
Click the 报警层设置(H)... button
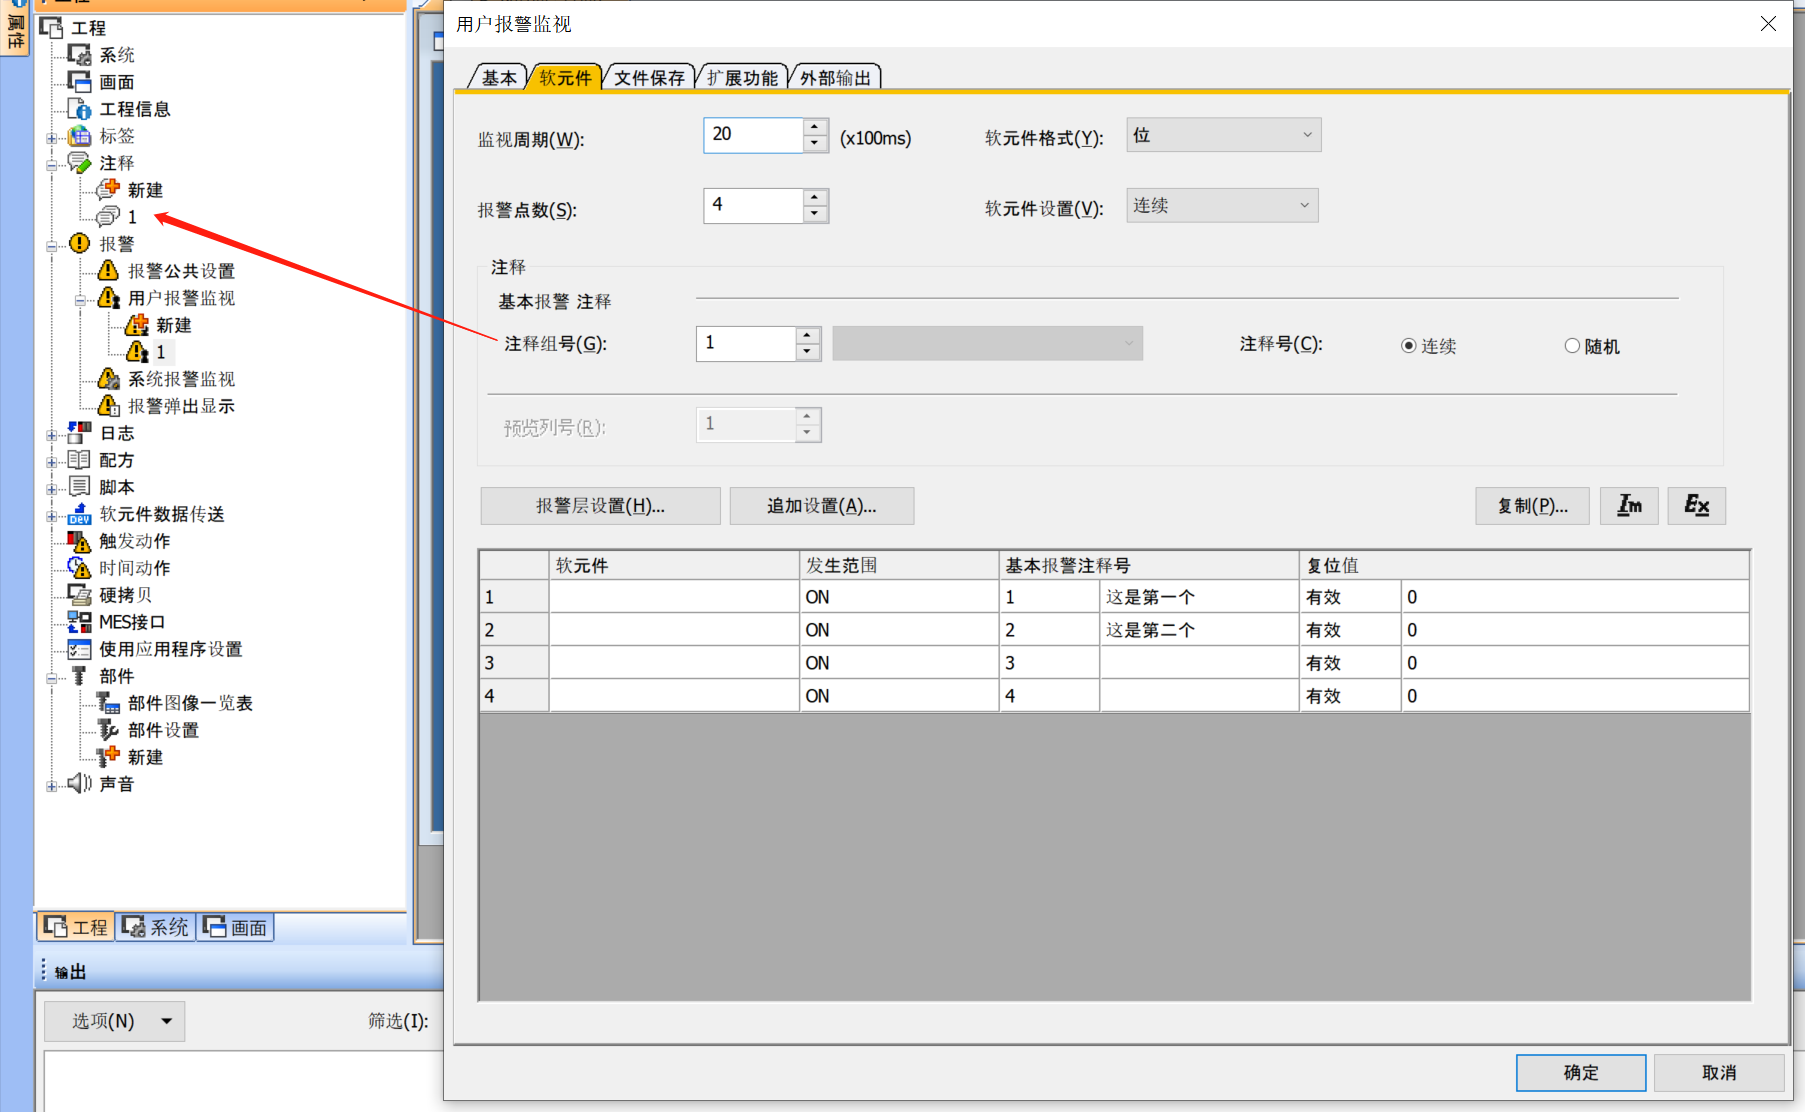tap(600, 506)
